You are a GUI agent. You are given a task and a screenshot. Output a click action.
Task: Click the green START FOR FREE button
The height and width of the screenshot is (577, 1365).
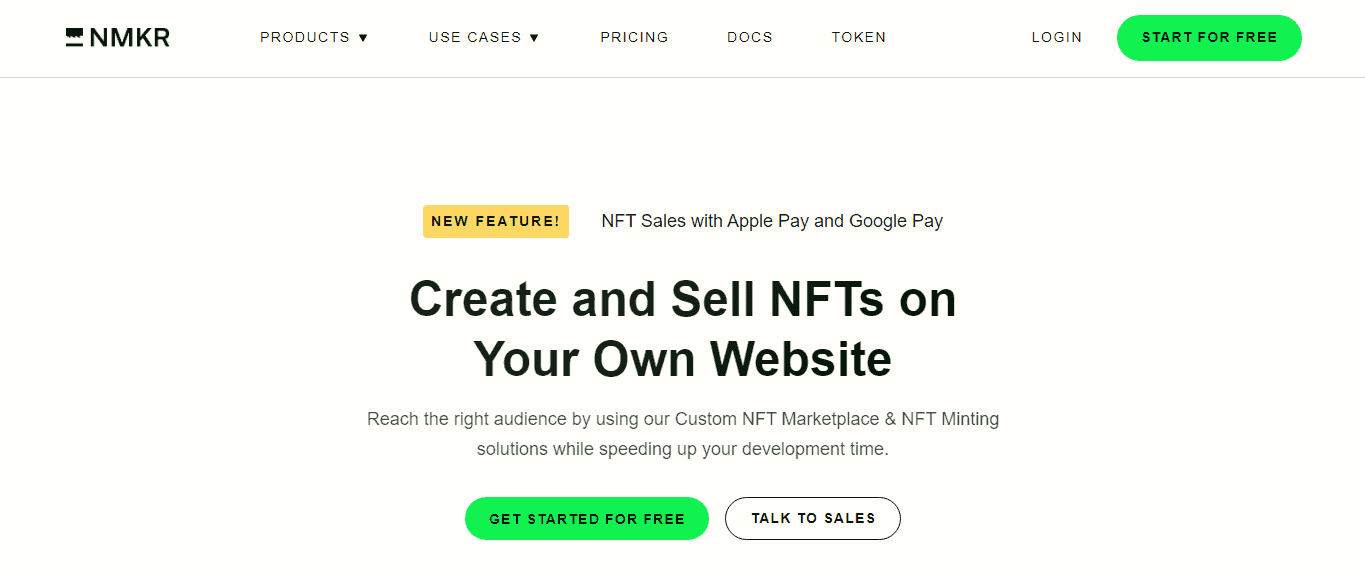coord(1209,38)
